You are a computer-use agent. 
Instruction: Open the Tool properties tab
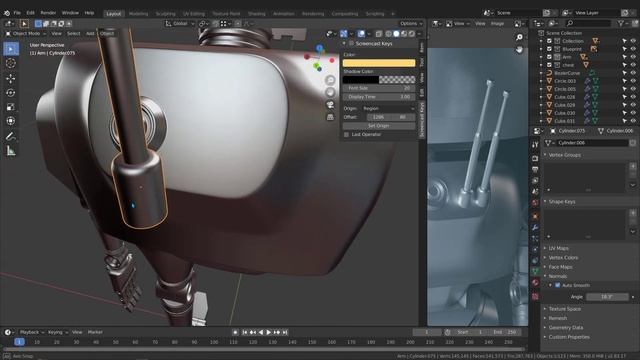[535, 145]
